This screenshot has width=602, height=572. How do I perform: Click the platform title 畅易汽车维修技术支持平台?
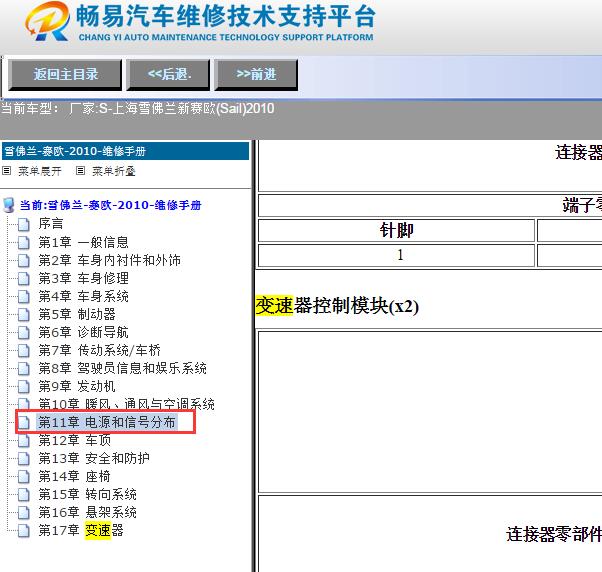pyautogui.click(x=226, y=16)
